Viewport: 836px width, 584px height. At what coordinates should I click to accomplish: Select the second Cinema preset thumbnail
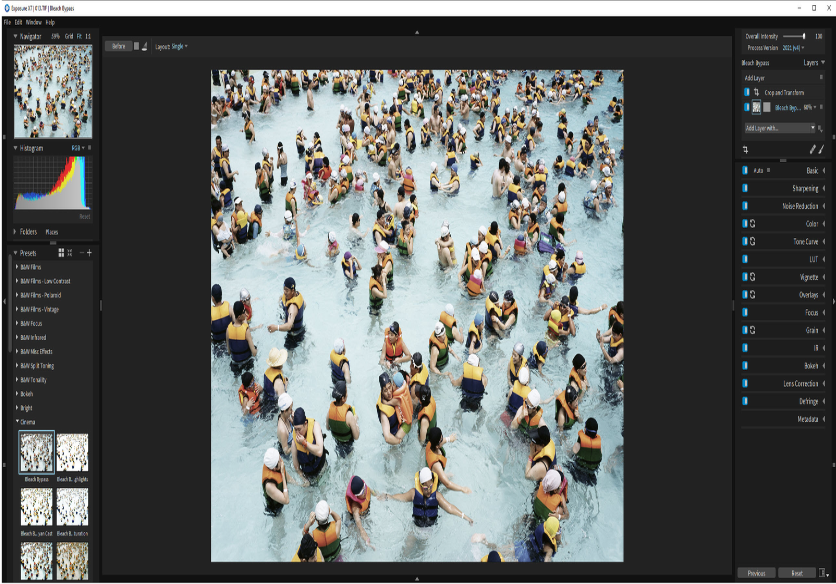(x=73, y=452)
